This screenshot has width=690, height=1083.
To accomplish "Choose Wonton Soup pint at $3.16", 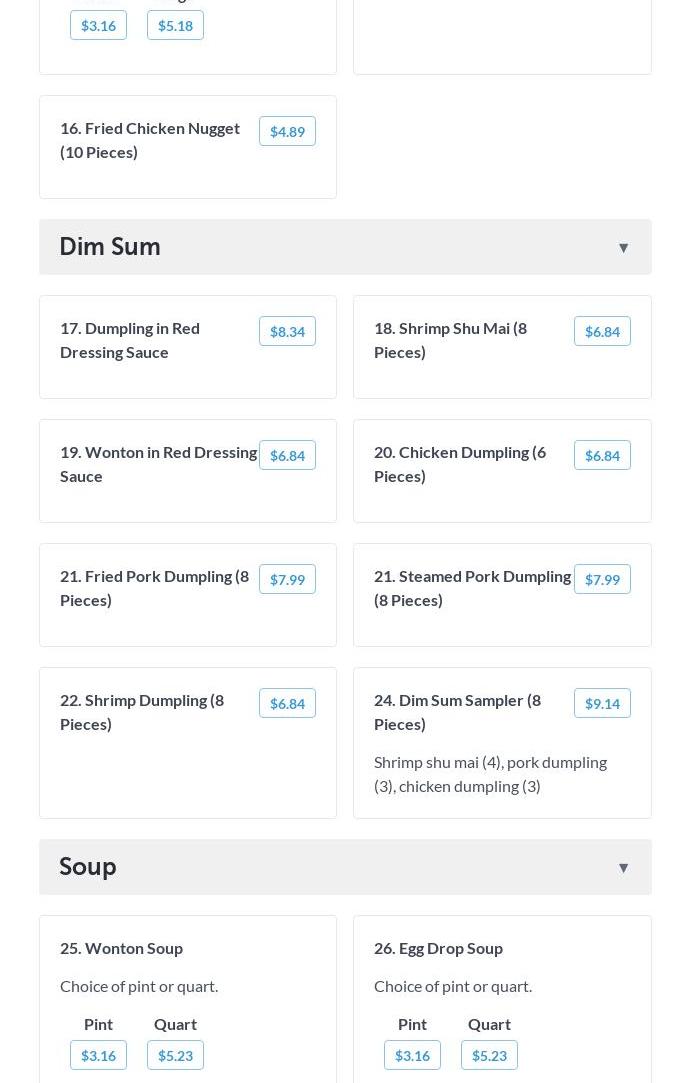I will coord(98,1055).
